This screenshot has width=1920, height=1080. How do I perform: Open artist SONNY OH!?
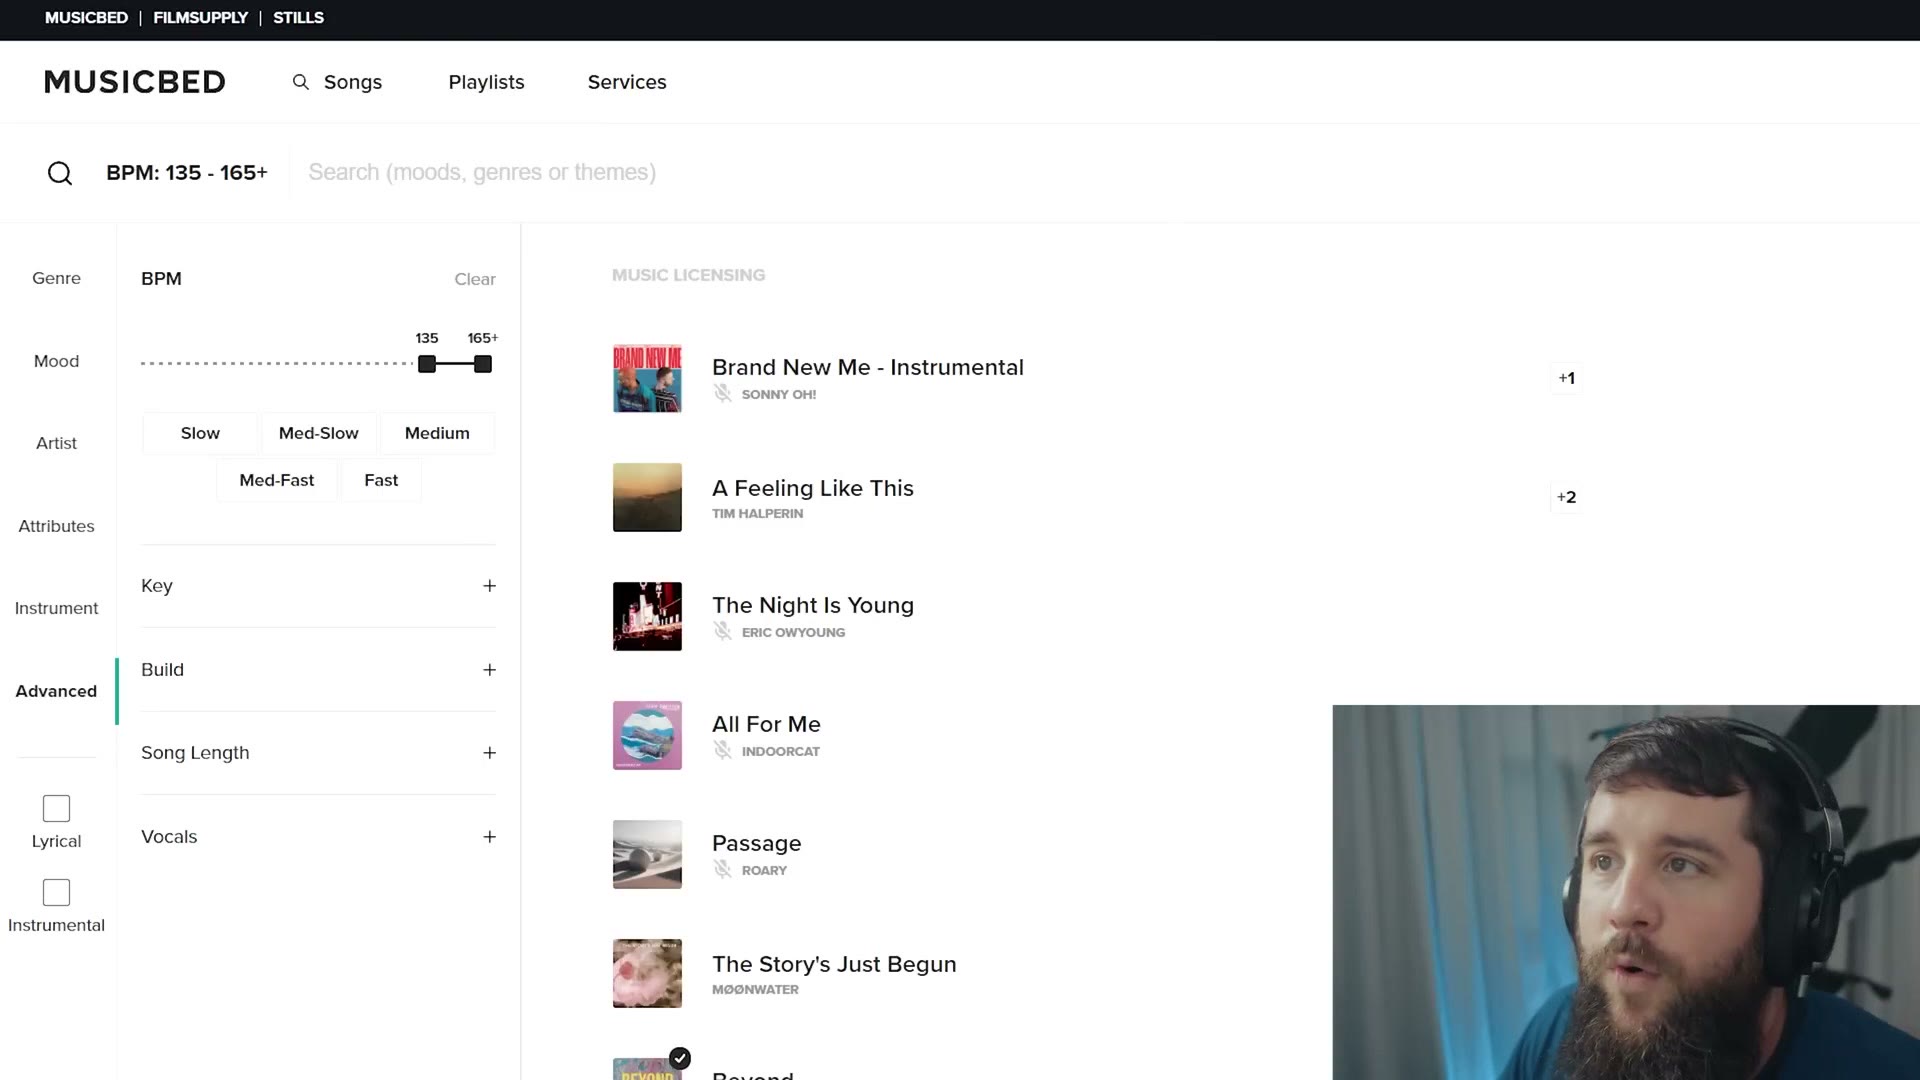(x=779, y=394)
